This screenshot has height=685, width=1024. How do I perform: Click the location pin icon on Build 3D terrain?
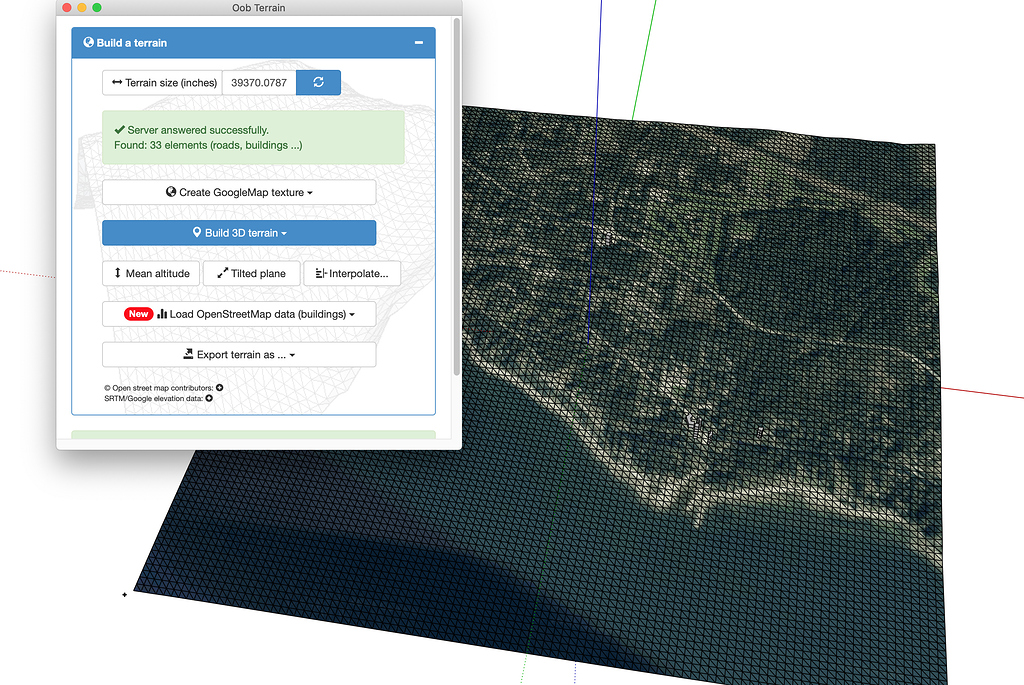pyautogui.click(x=196, y=233)
